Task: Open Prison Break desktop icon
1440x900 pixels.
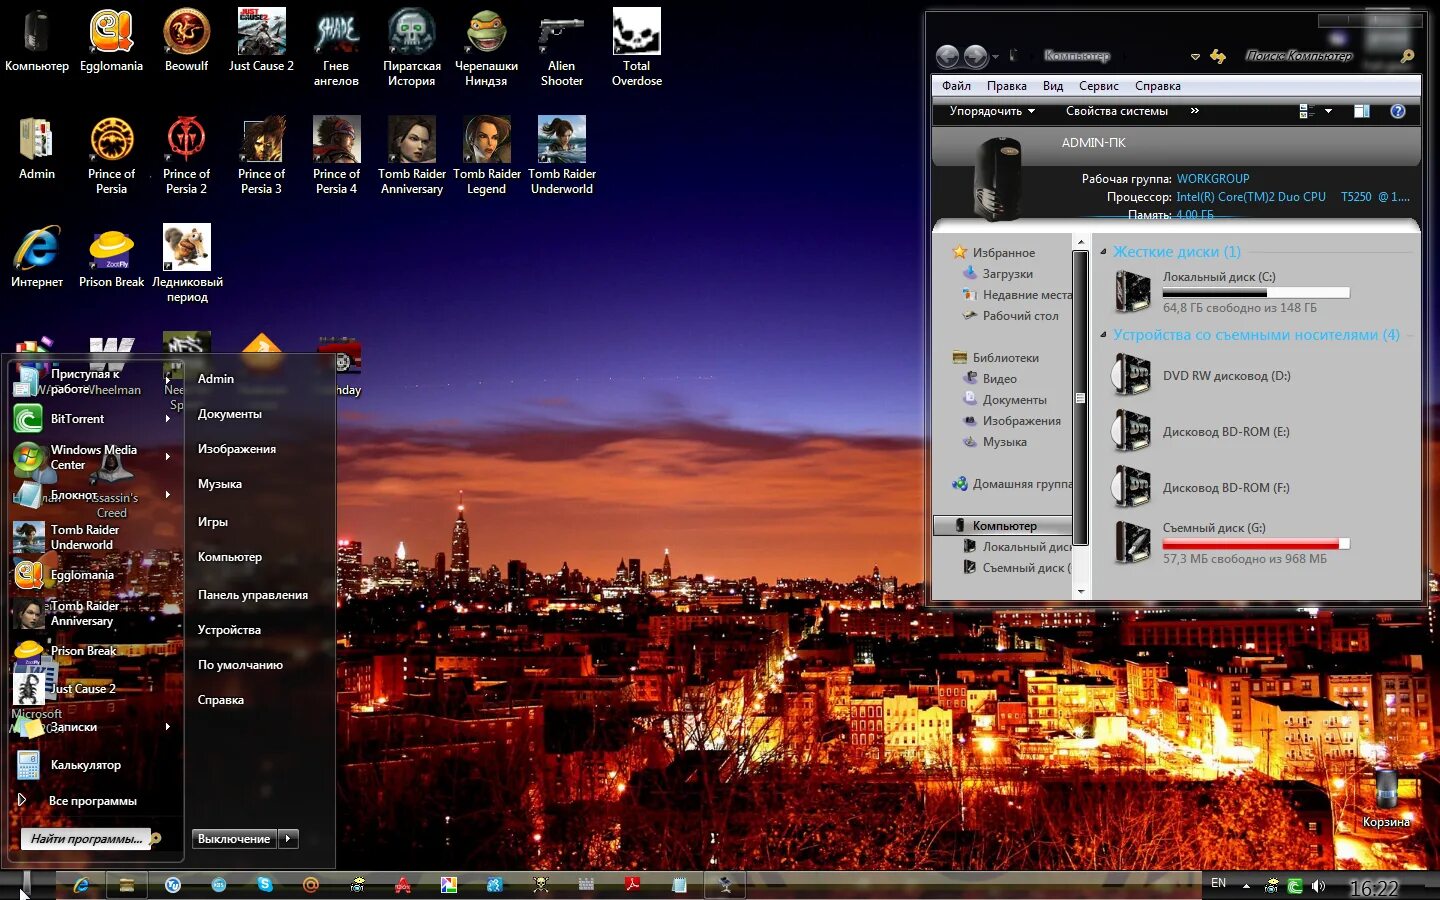Action: pos(111,247)
